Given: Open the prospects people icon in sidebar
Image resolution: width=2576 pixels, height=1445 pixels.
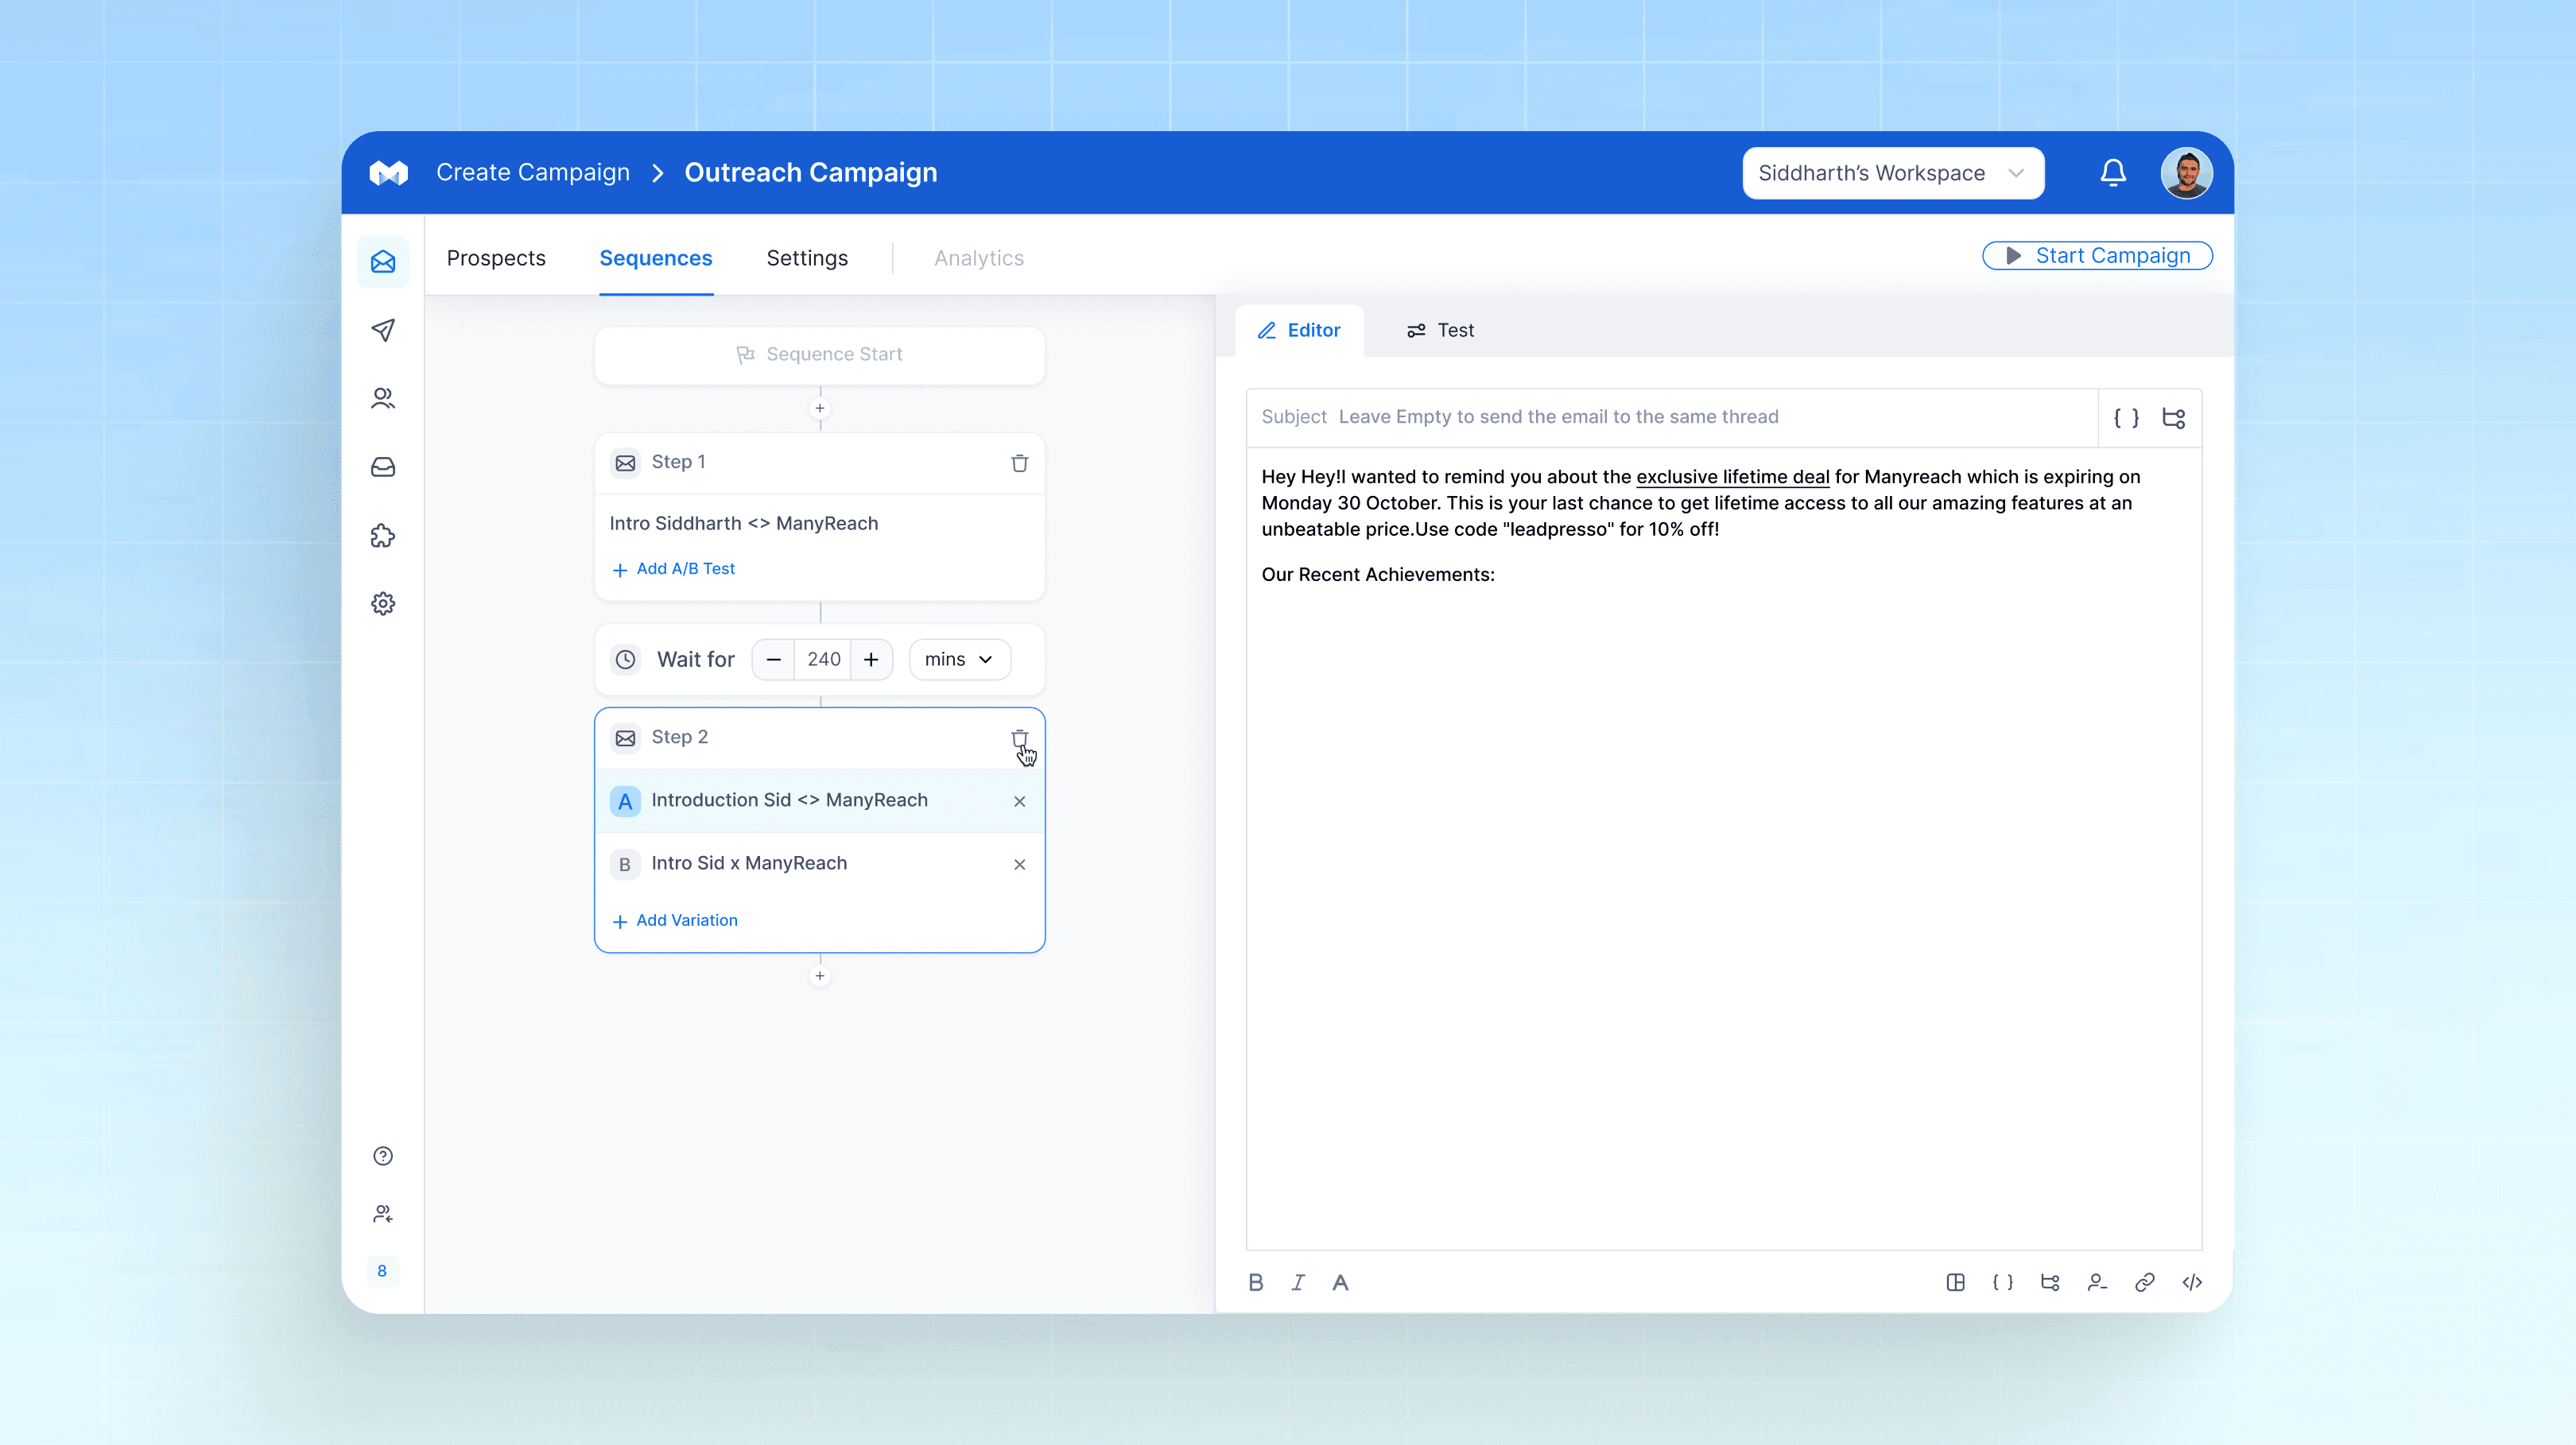Looking at the screenshot, I should pyautogui.click(x=383, y=398).
